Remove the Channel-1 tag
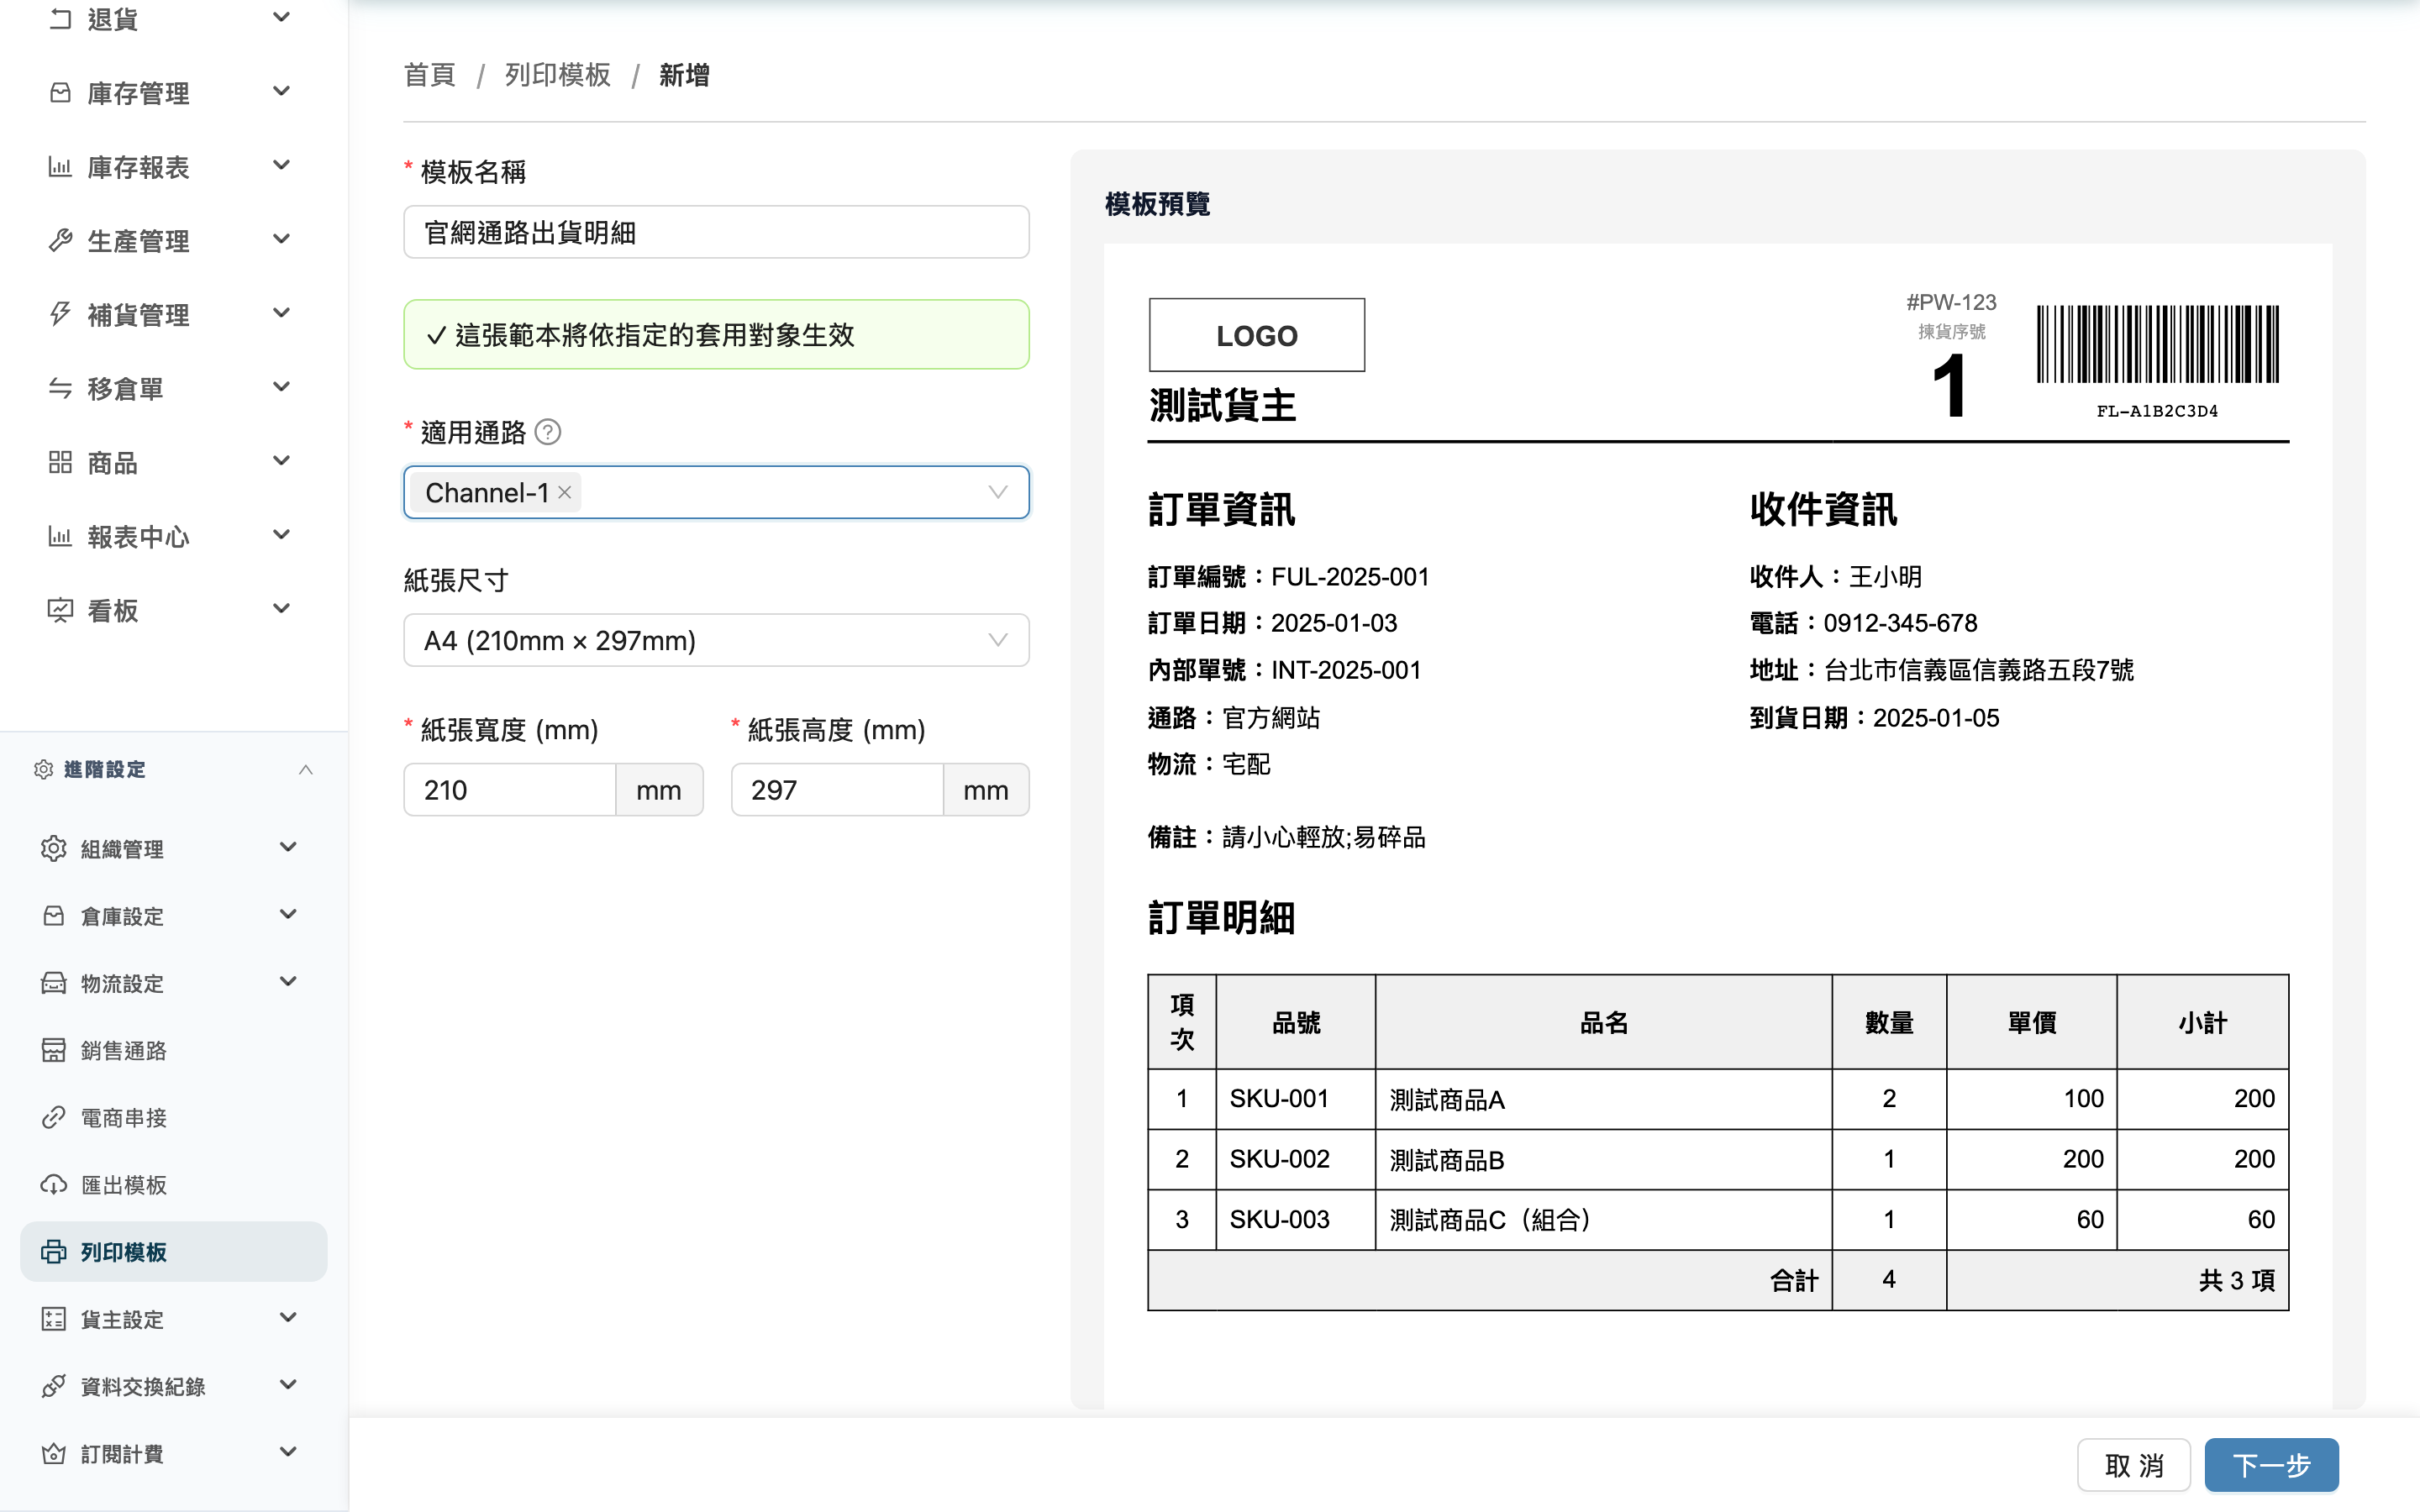The width and height of the screenshot is (2420, 1512). coord(565,492)
